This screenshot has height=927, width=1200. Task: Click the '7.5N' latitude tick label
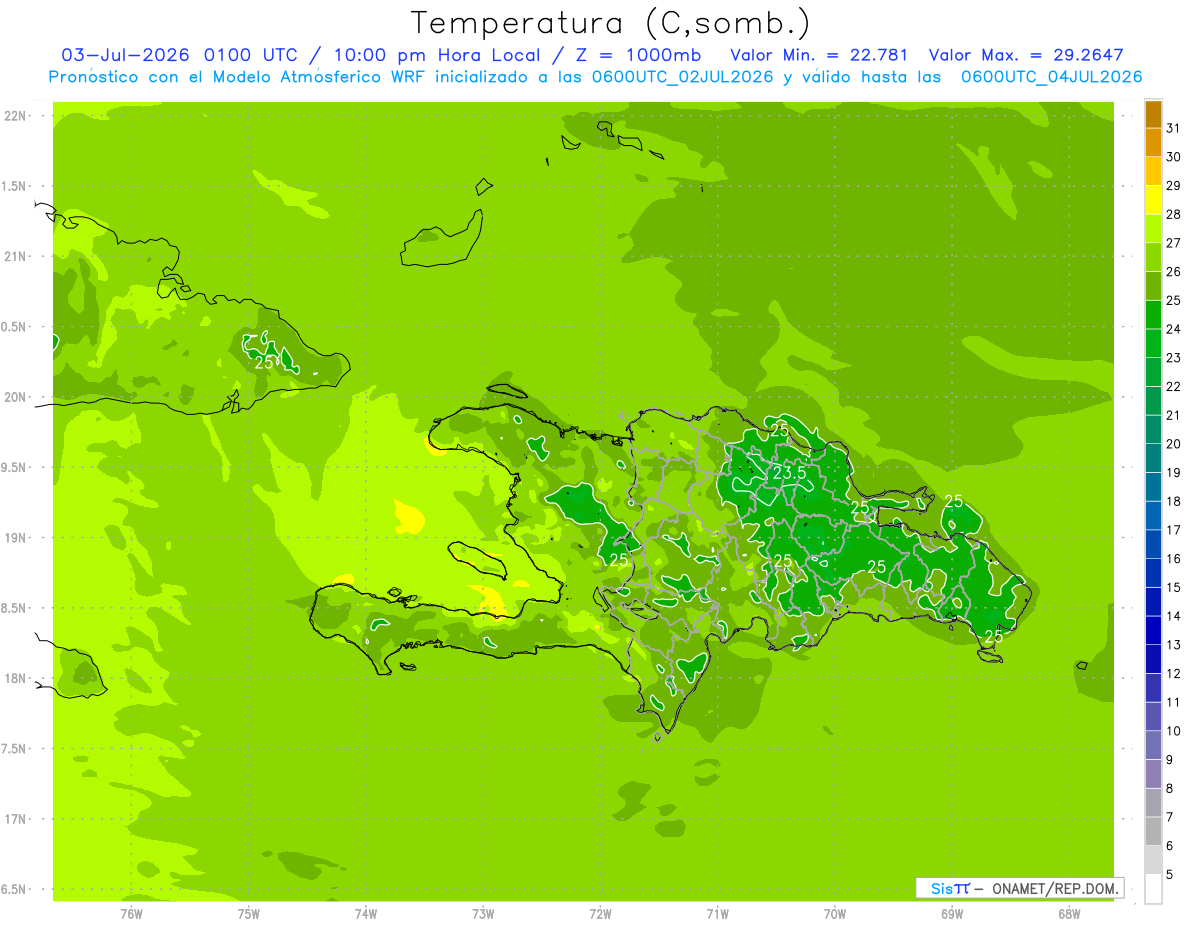coord(15,748)
